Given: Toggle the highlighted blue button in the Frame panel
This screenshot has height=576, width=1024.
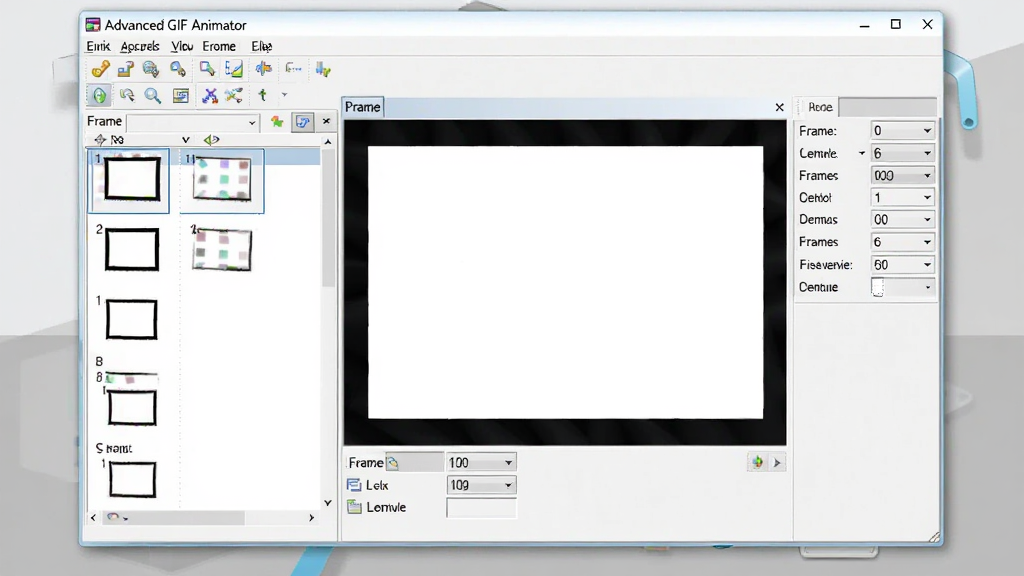Looking at the screenshot, I should tap(302, 121).
